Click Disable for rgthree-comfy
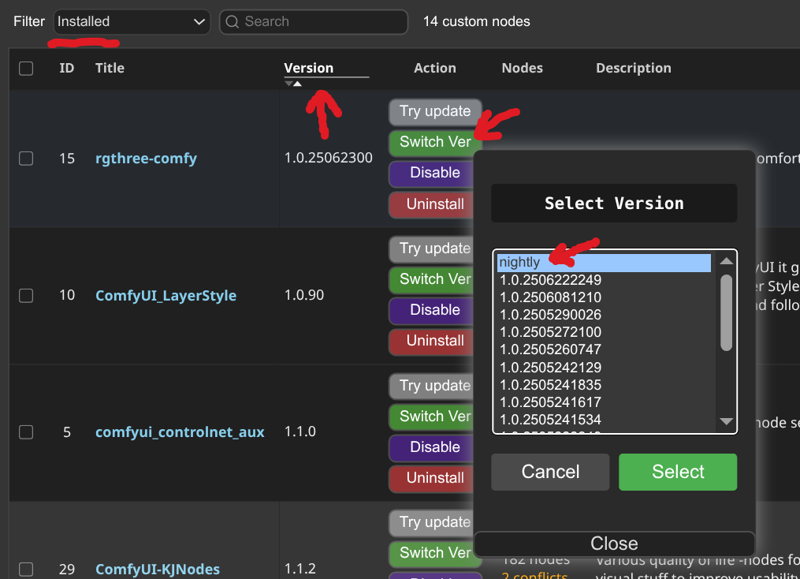 click(x=432, y=173)
